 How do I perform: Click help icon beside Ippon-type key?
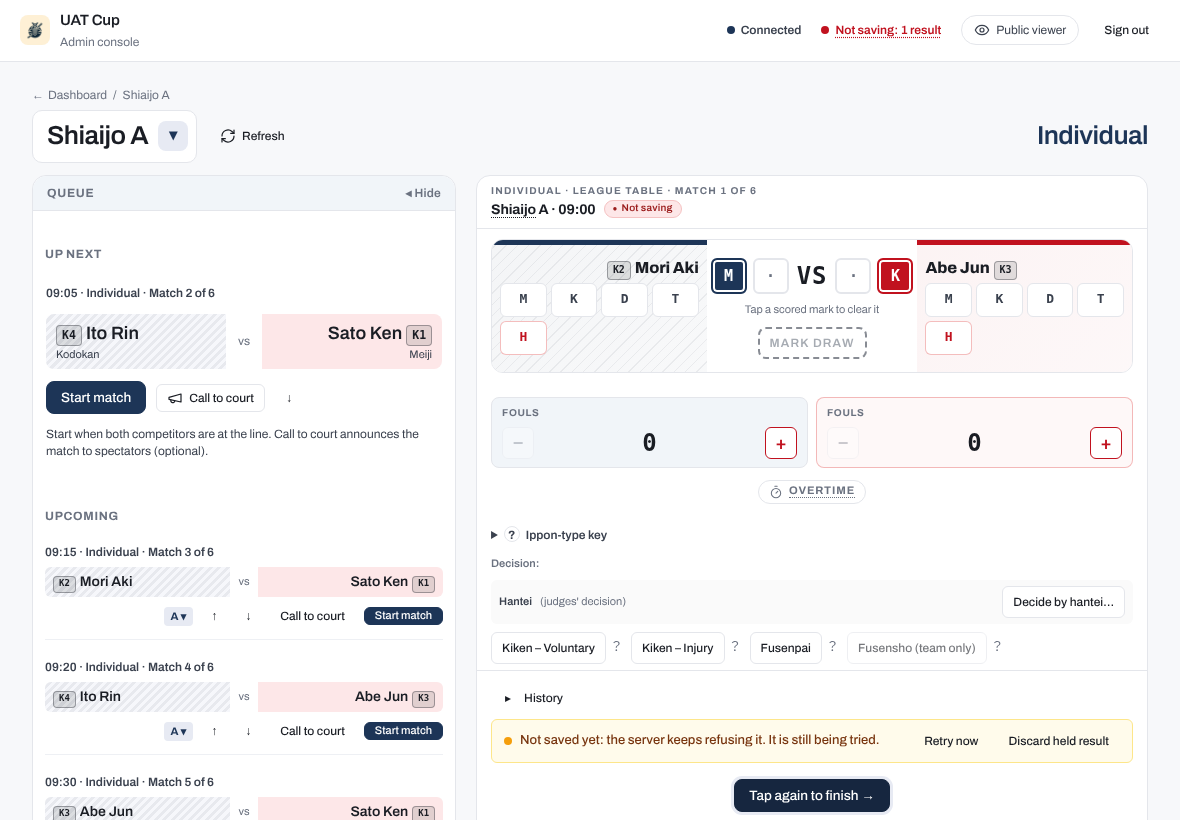512,535
